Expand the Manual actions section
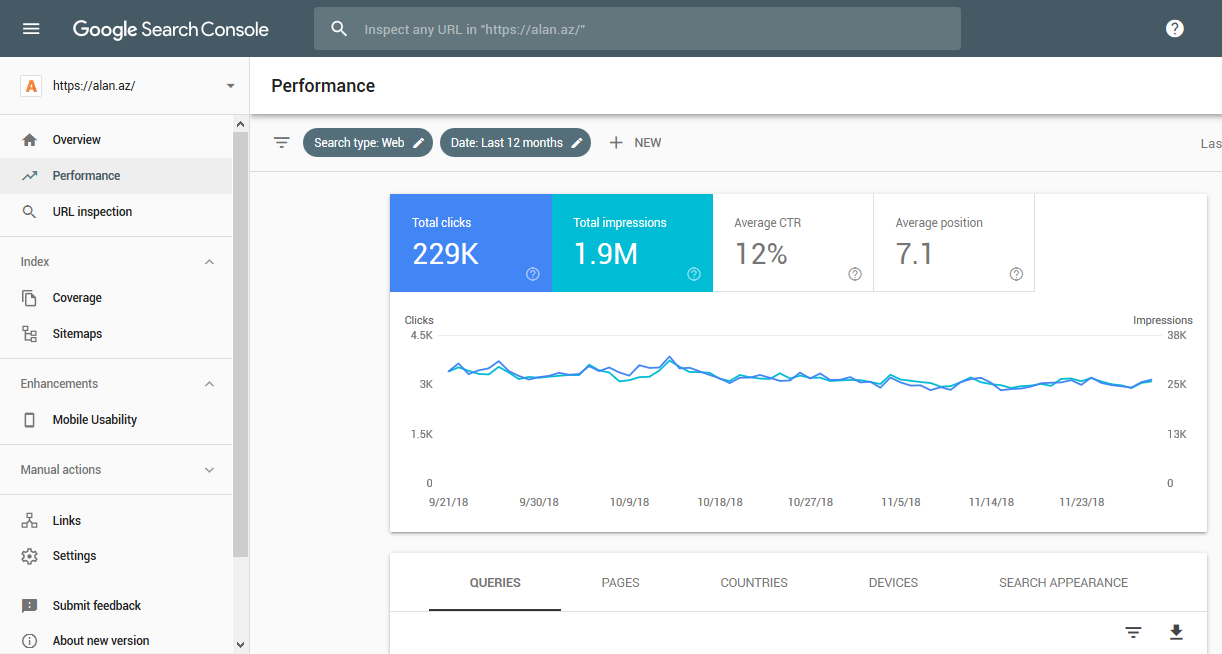 pos(209,470)
